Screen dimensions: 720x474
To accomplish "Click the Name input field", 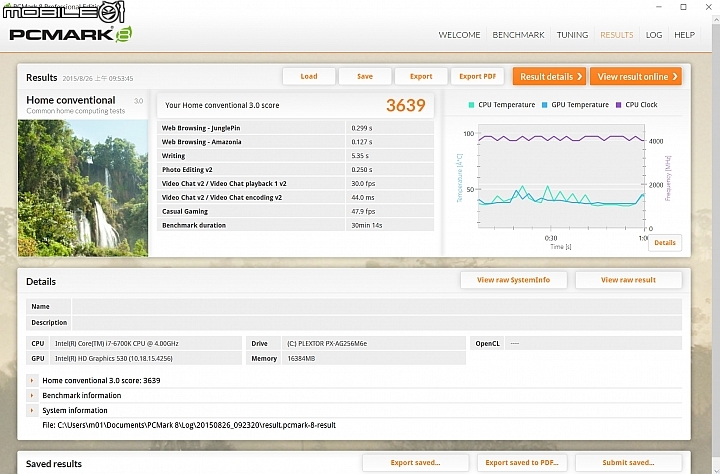I will (377, 306).
